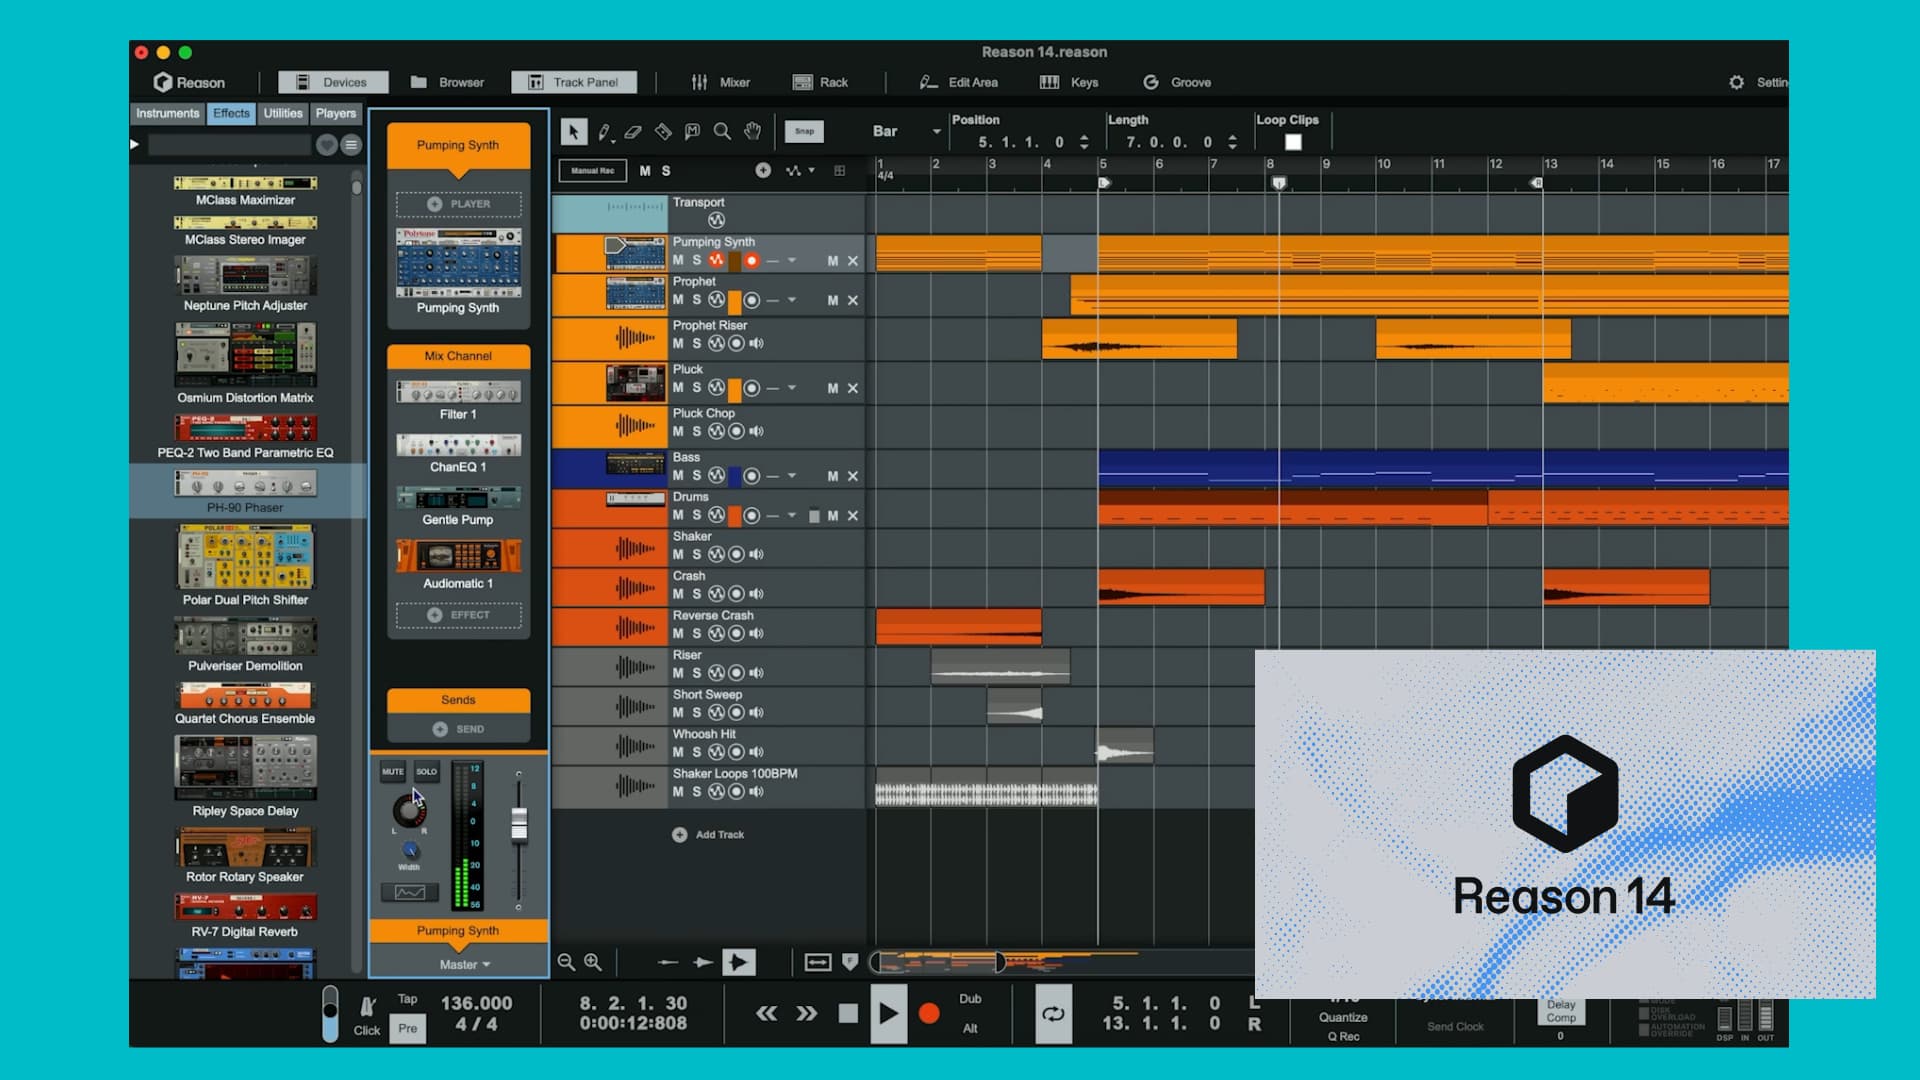This screenshot has width=1920, height=1080.
Task: Open the Pencil tool variant dropdown
Action: [x=613, y=141]
